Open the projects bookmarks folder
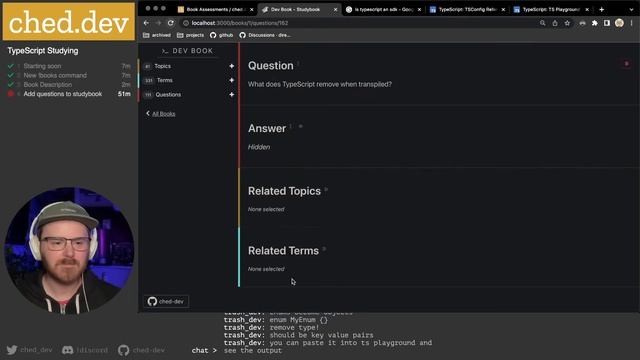The height and width of the screenshot is (360, 640). click(x=190, y=36)
